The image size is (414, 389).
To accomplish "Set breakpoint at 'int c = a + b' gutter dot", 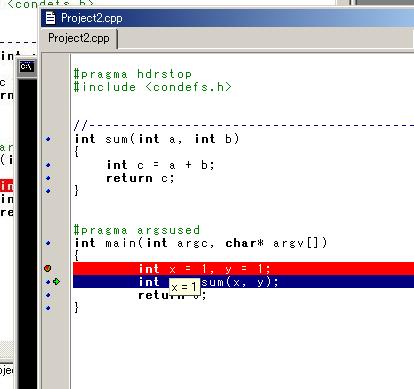I will pyautogui.click(x=48, y=165).
